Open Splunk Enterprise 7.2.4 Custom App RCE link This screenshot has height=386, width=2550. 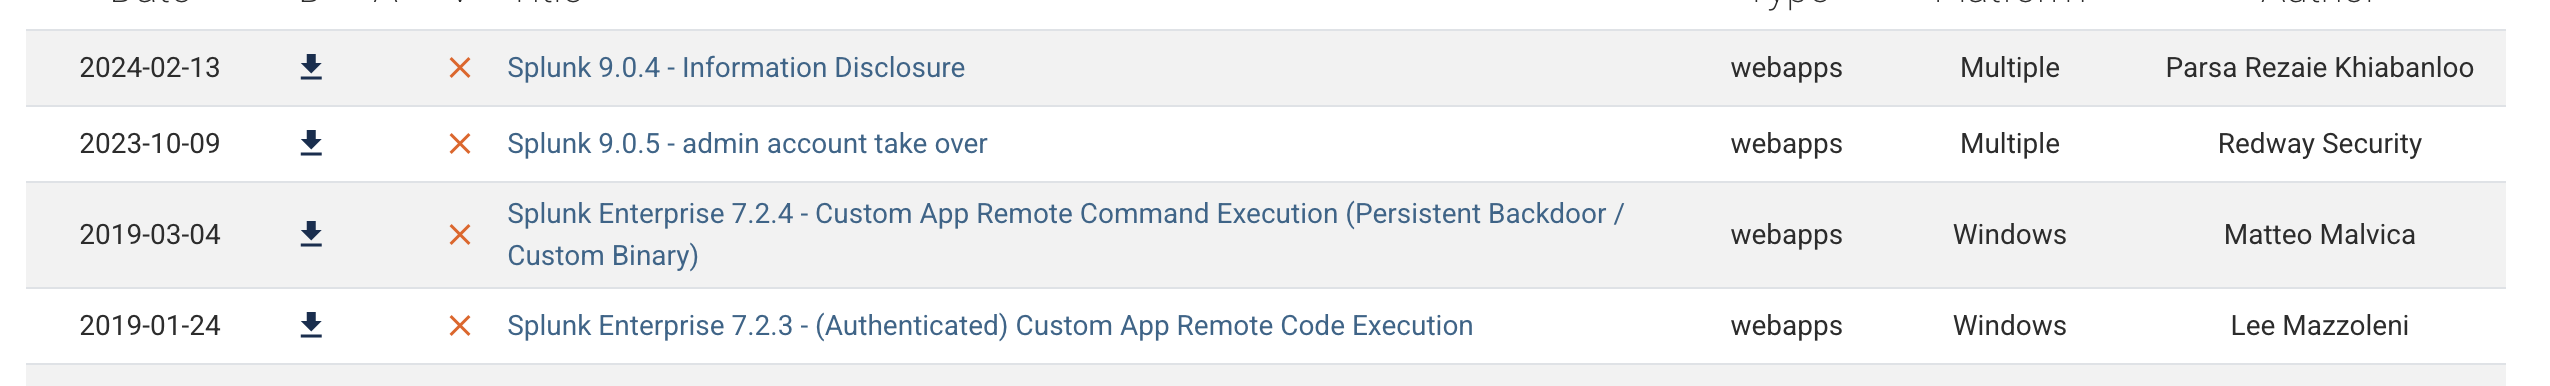[1066, 235]
